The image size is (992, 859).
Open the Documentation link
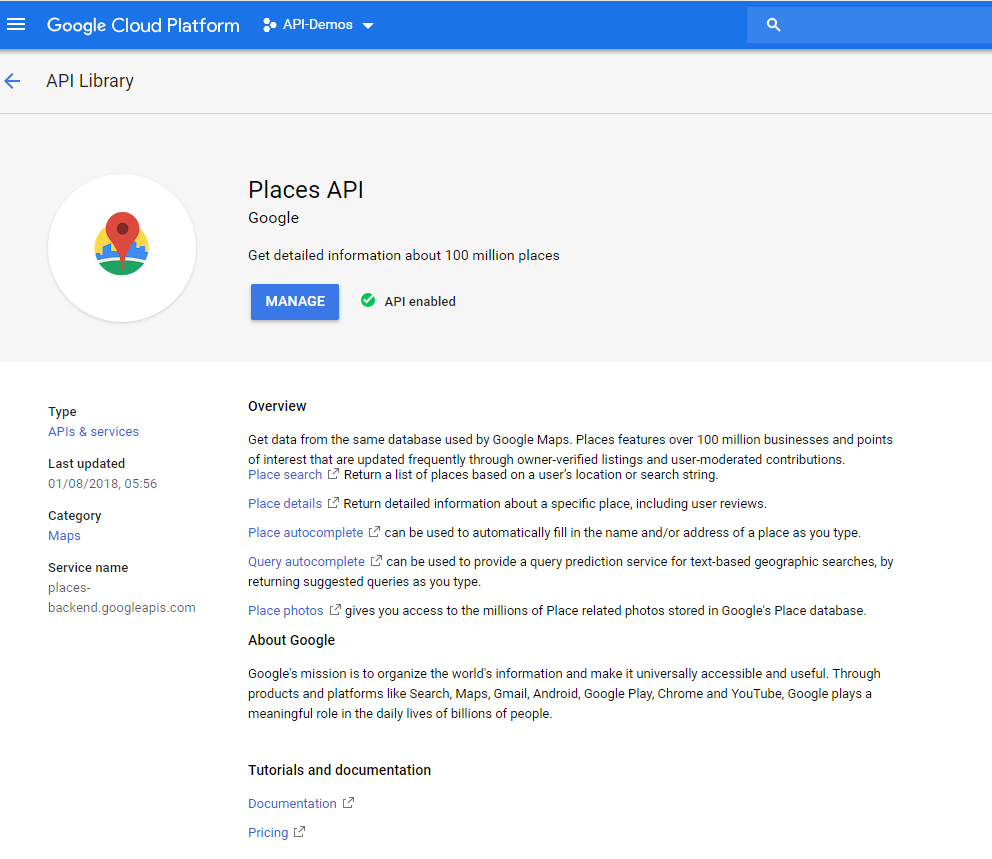point(292,803)
